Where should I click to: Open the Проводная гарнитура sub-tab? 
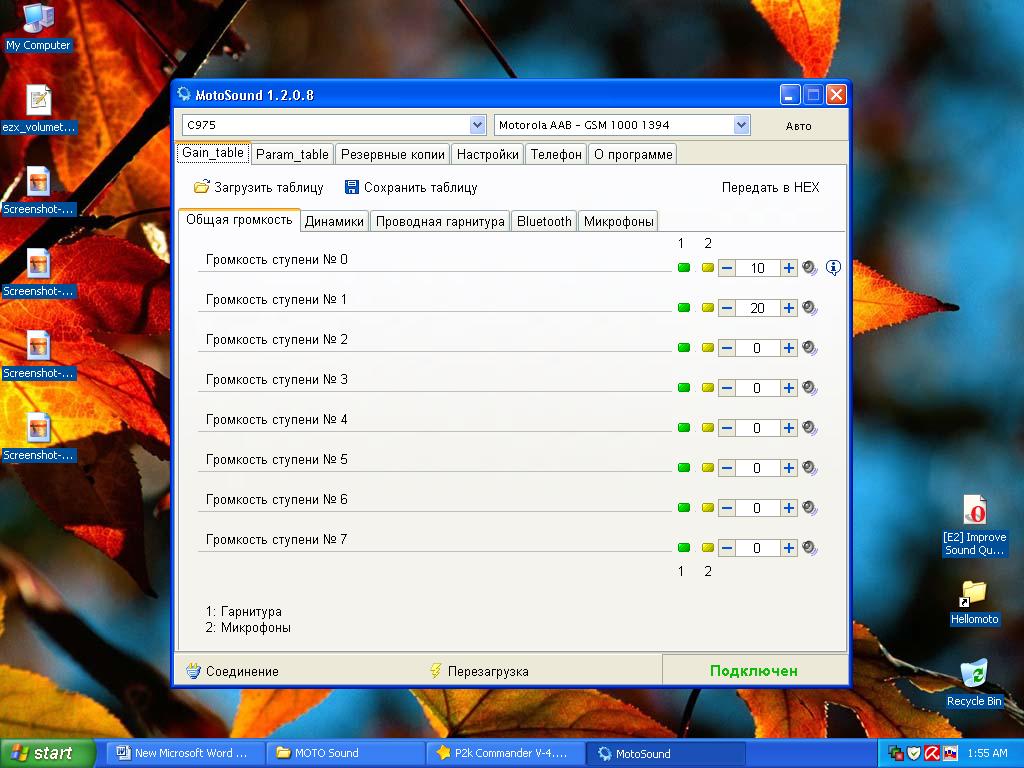tap(440, 221)
